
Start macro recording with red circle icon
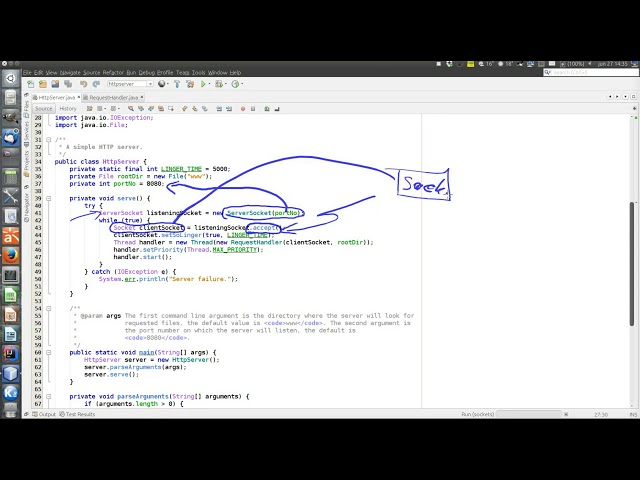tap(243, 109)
